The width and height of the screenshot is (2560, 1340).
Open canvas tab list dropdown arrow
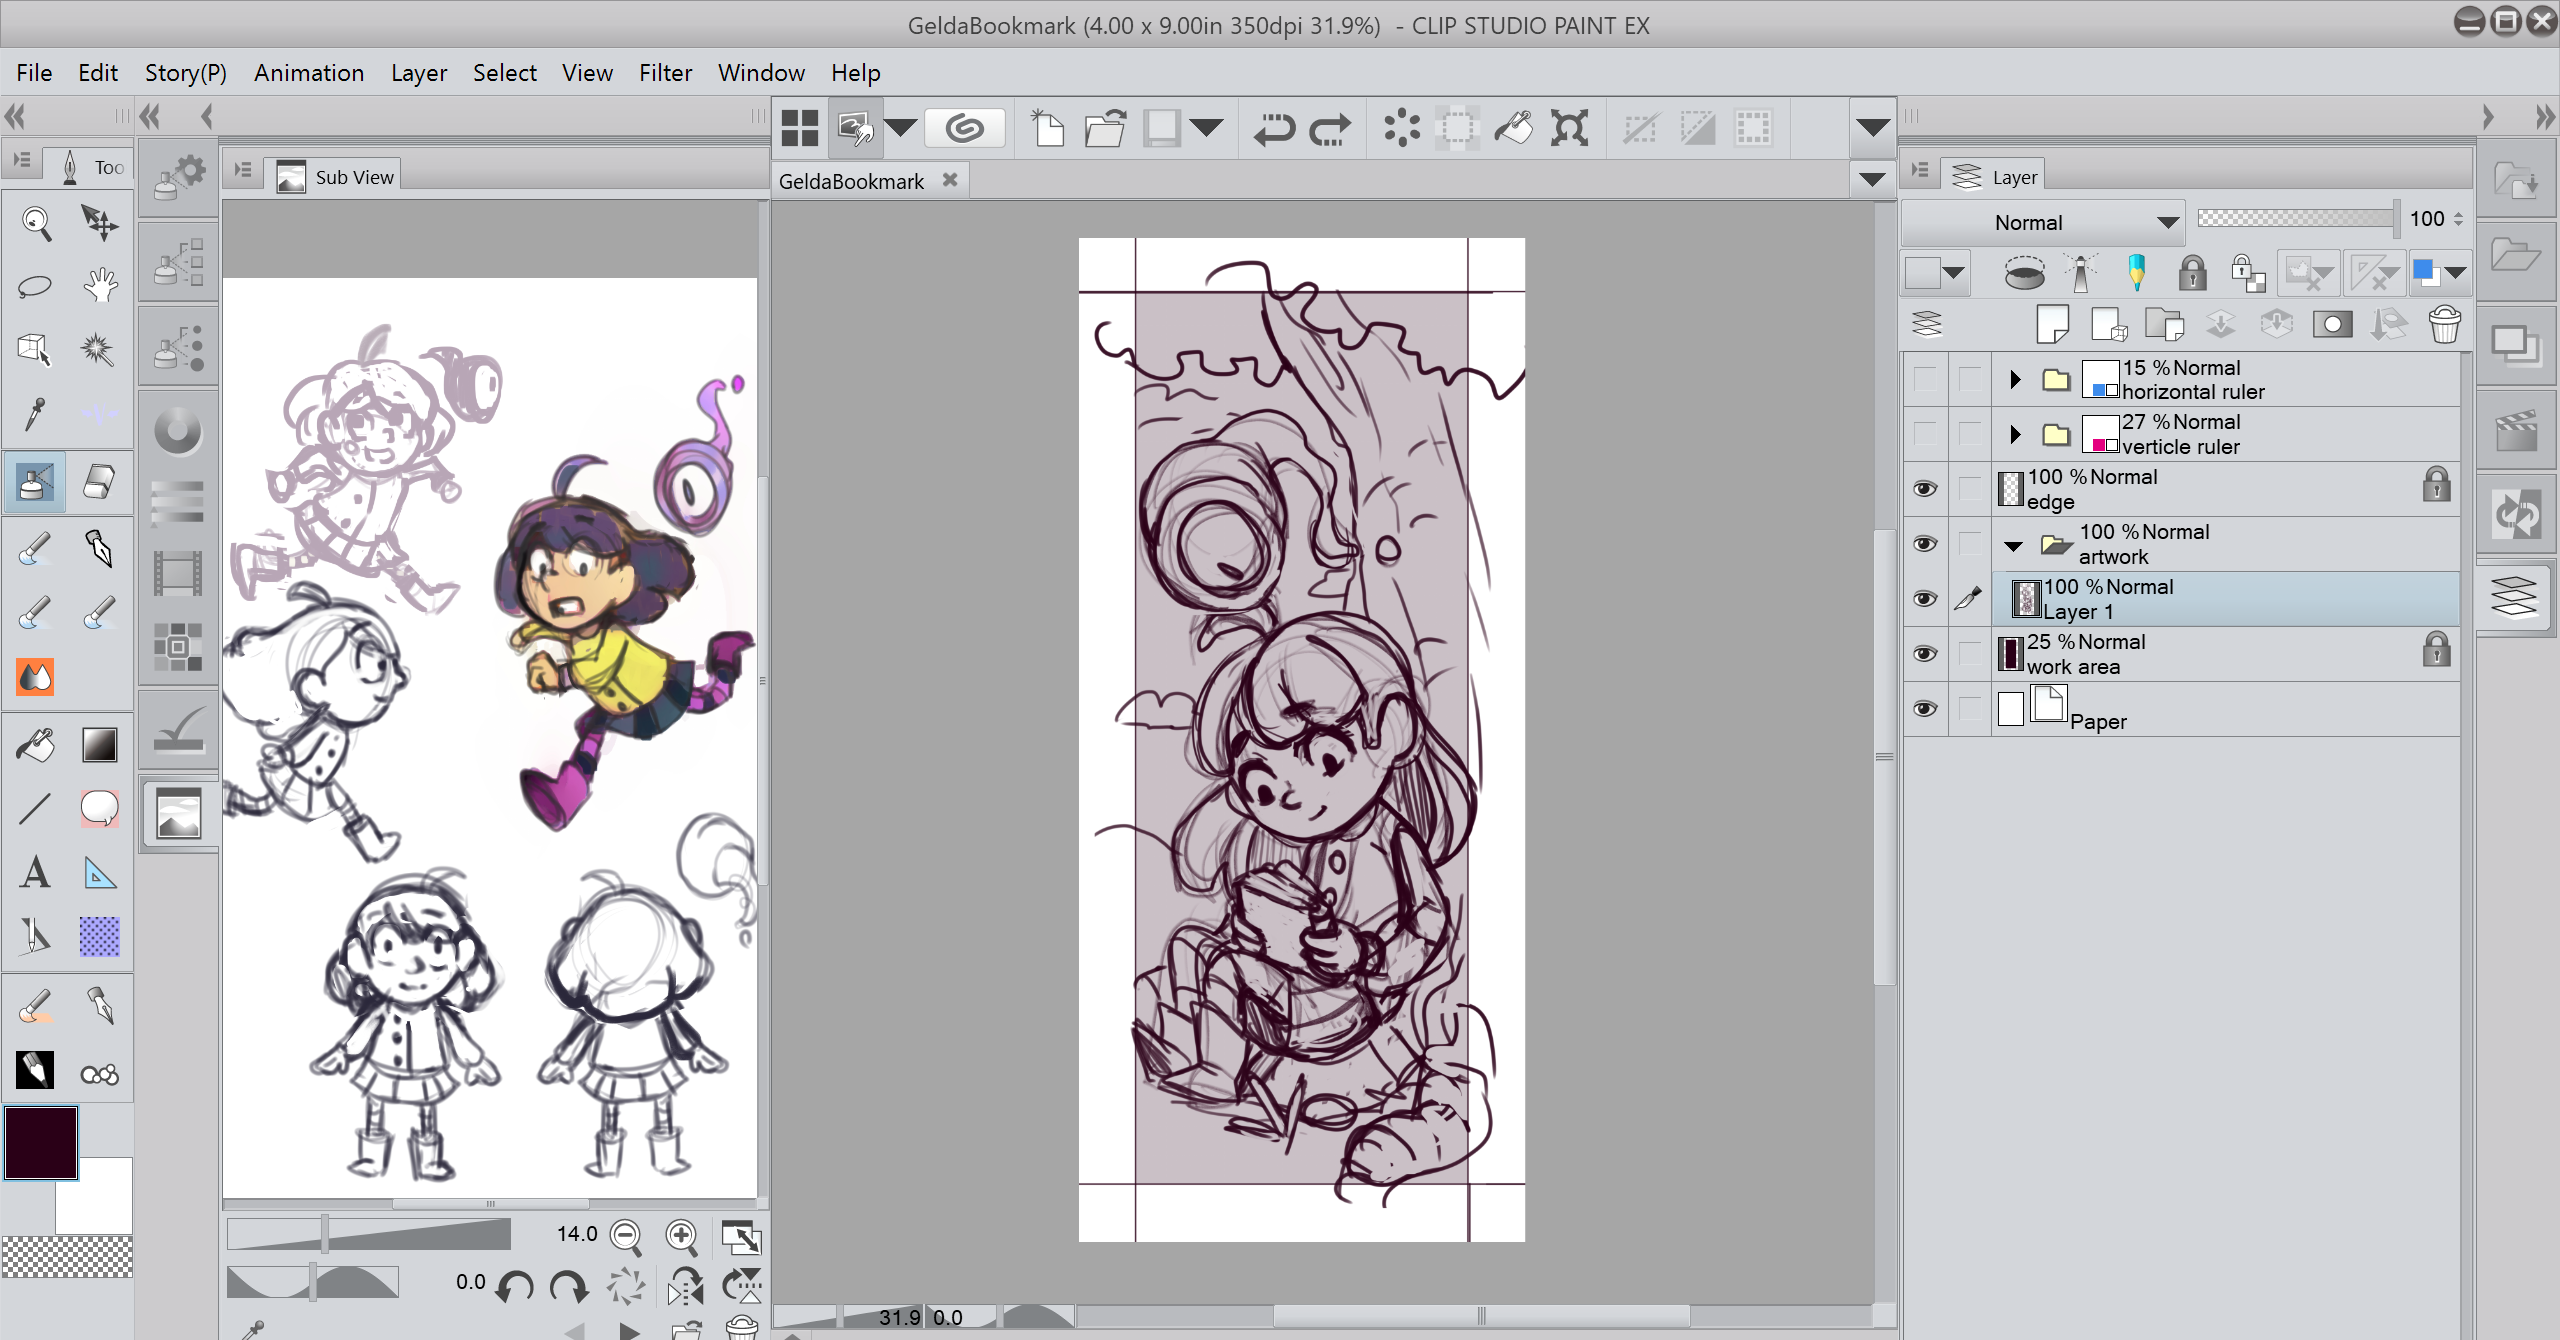point(1872,180)
